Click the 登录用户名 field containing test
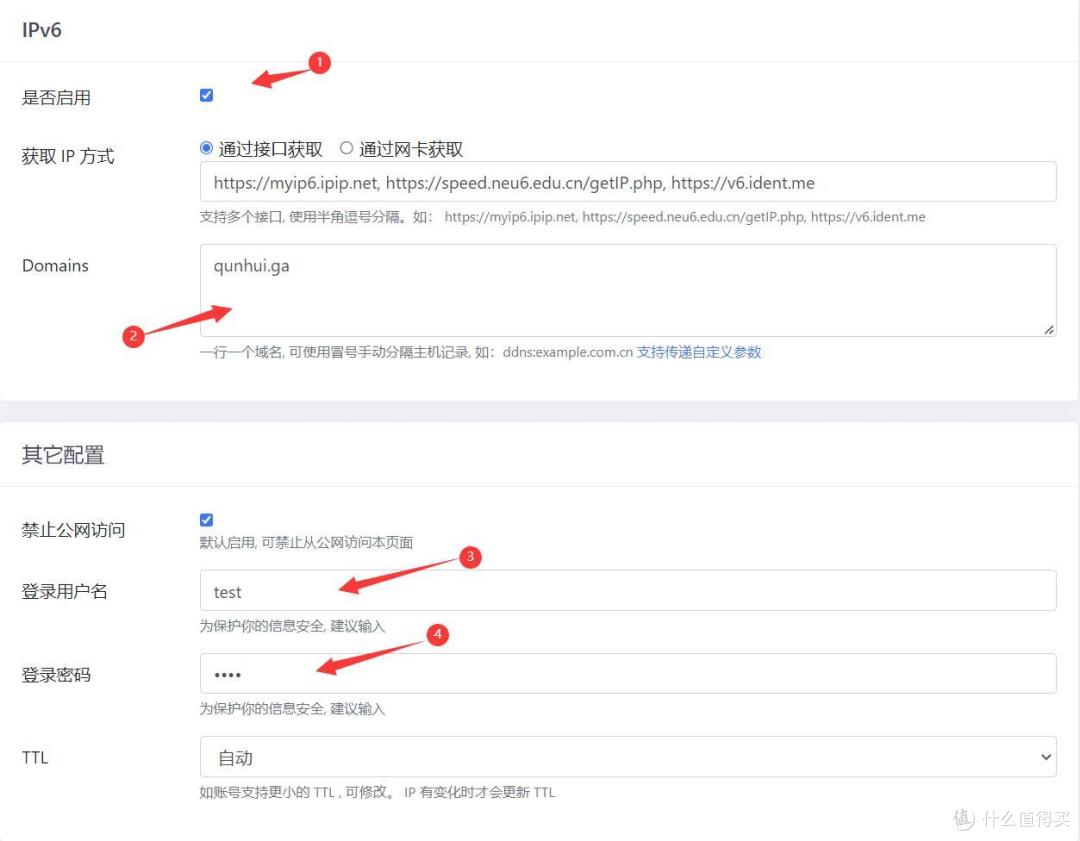 [628, 590]
